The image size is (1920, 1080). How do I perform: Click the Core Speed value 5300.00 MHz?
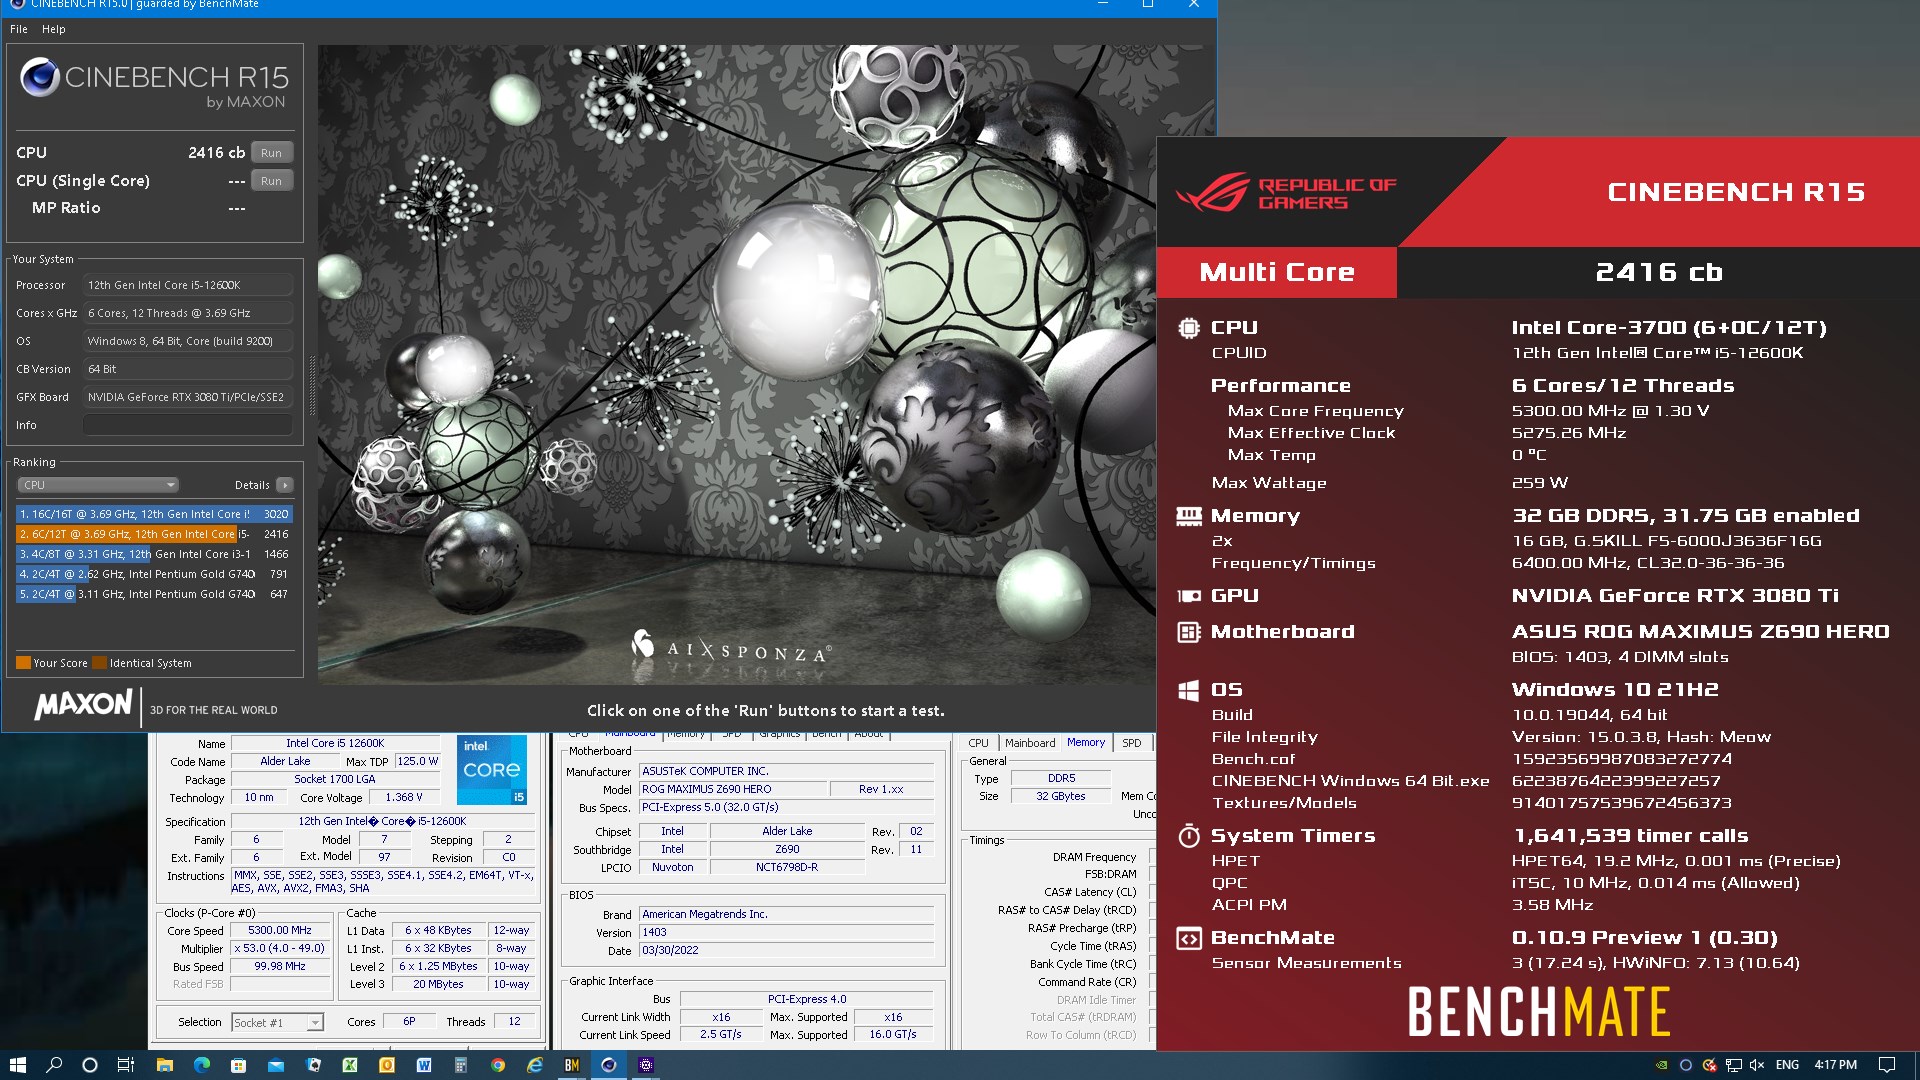280,930
